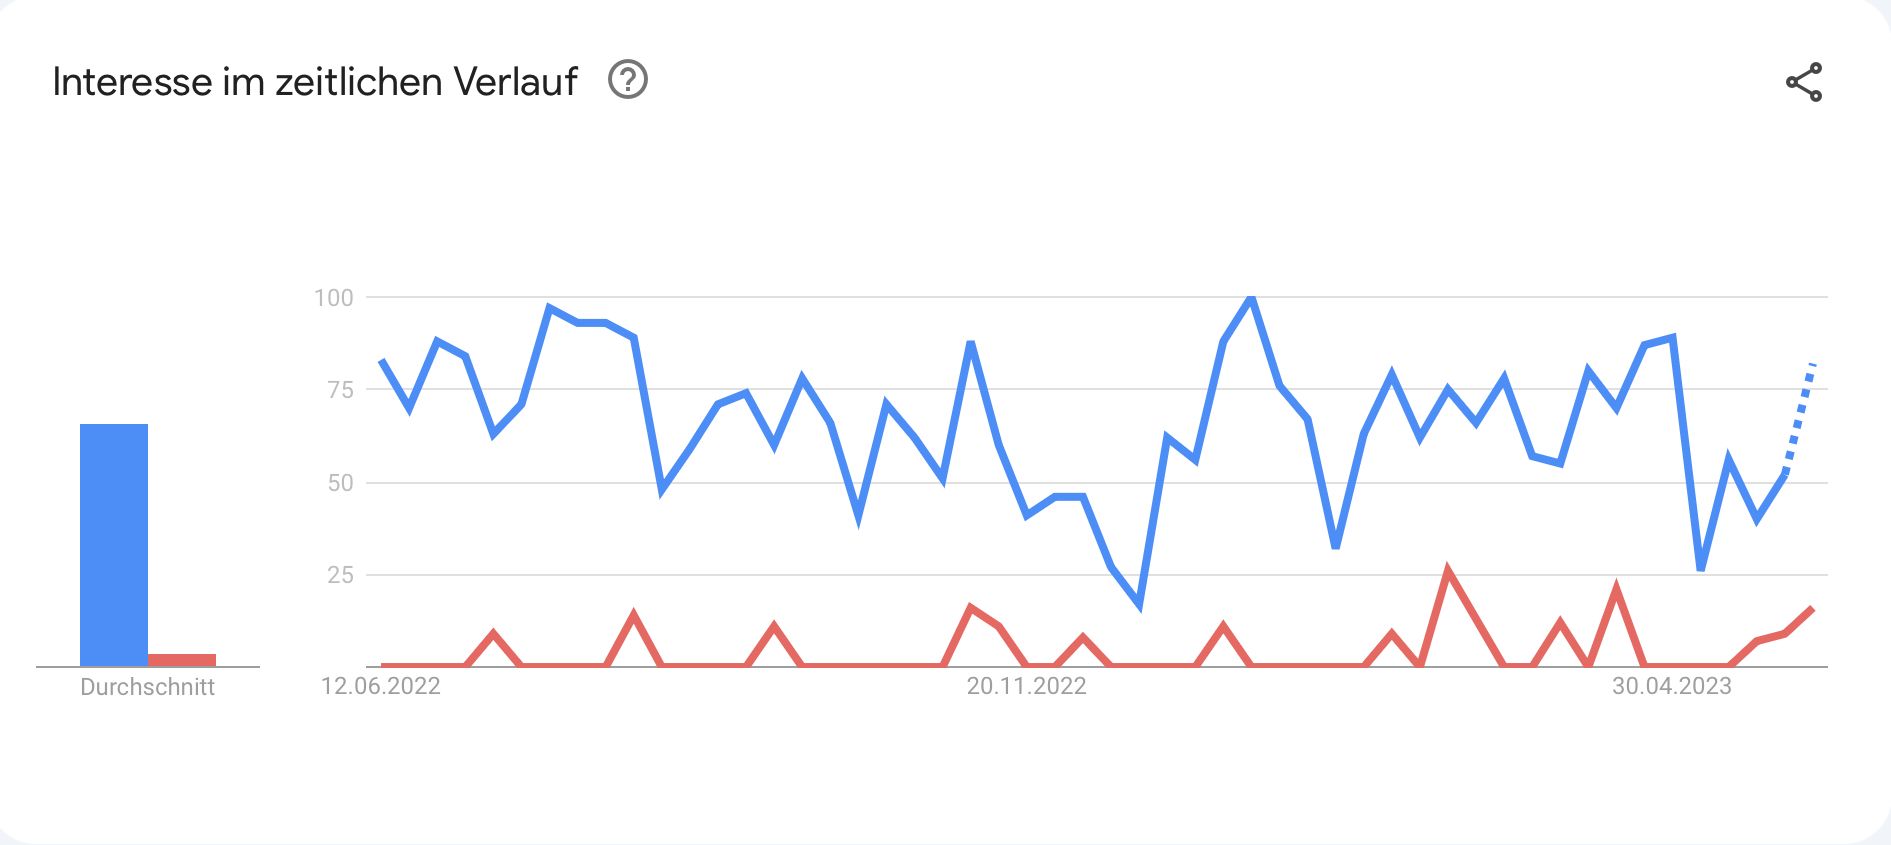Image resolution: width=1891 pixels, height=845 pixels.
Task: Select the 20.11.2022 date label
Action: tap(1026, 686)
